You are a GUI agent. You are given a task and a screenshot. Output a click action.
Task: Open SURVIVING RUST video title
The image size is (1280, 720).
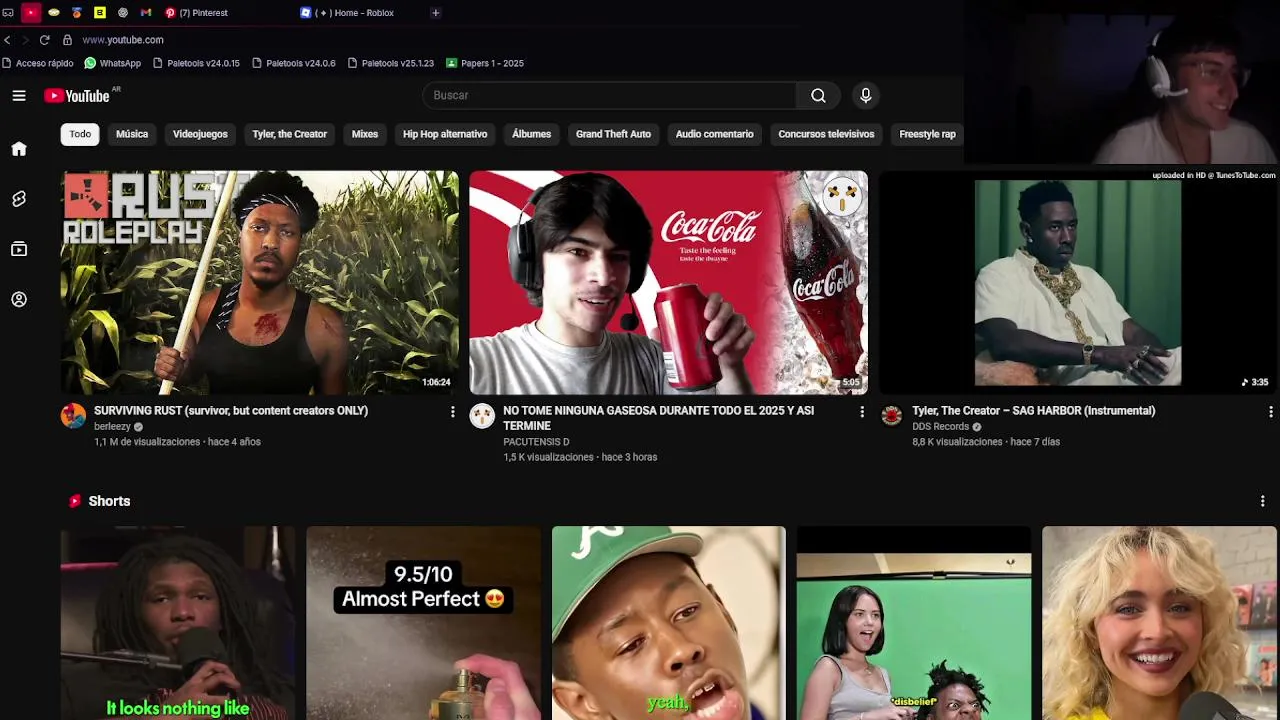(231, 411)
